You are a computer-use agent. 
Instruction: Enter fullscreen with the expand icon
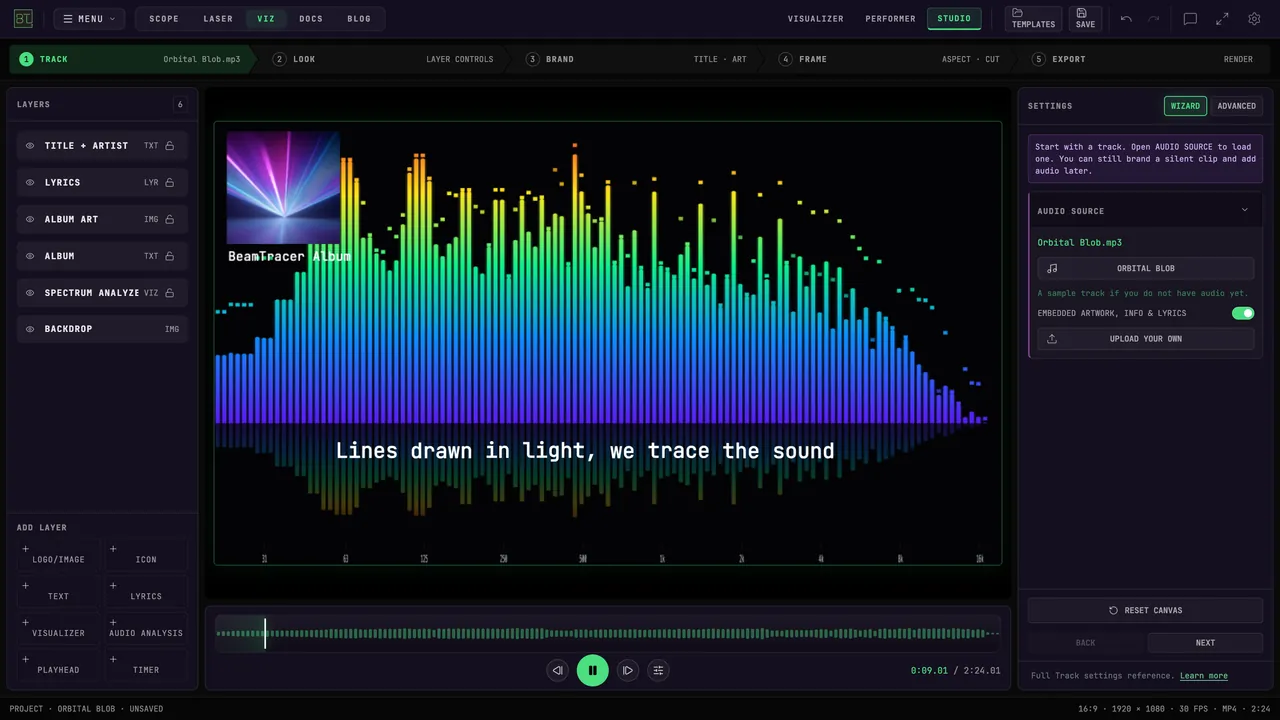coord(1222,19)
